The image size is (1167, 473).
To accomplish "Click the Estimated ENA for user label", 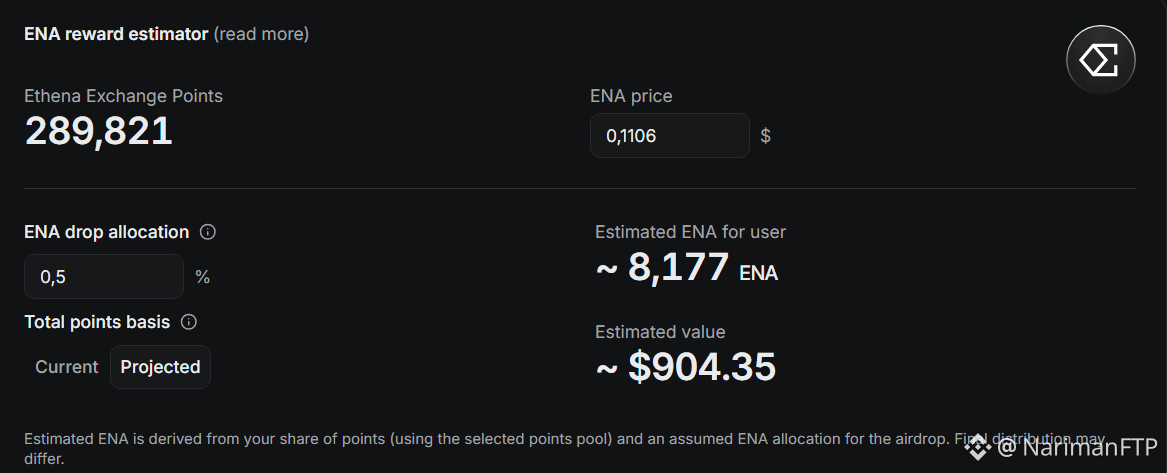I will (690, 232).
